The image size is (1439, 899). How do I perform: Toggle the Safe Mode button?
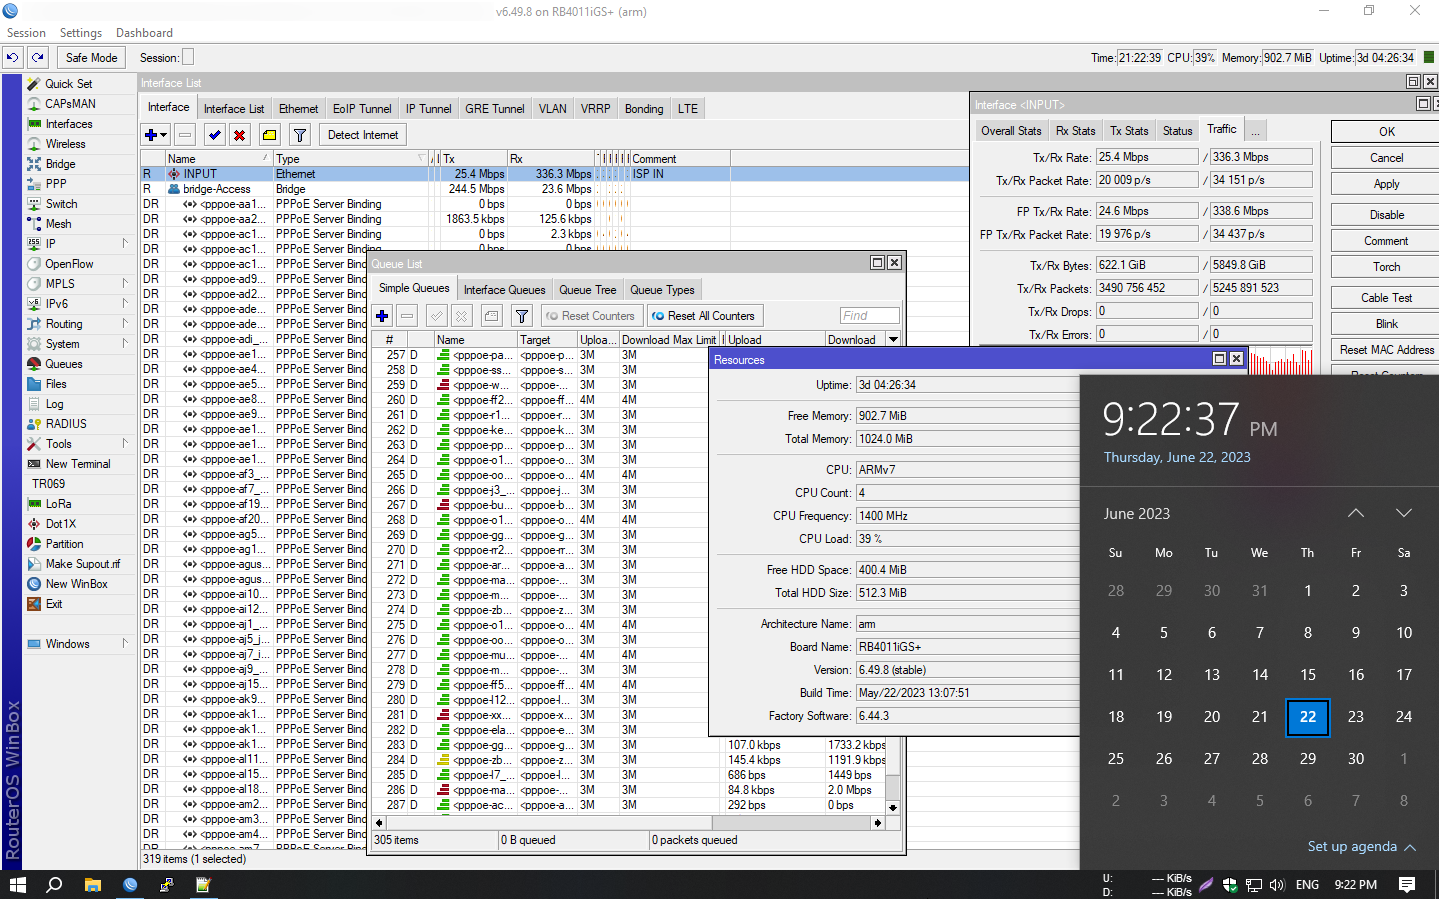click(92, 58)
